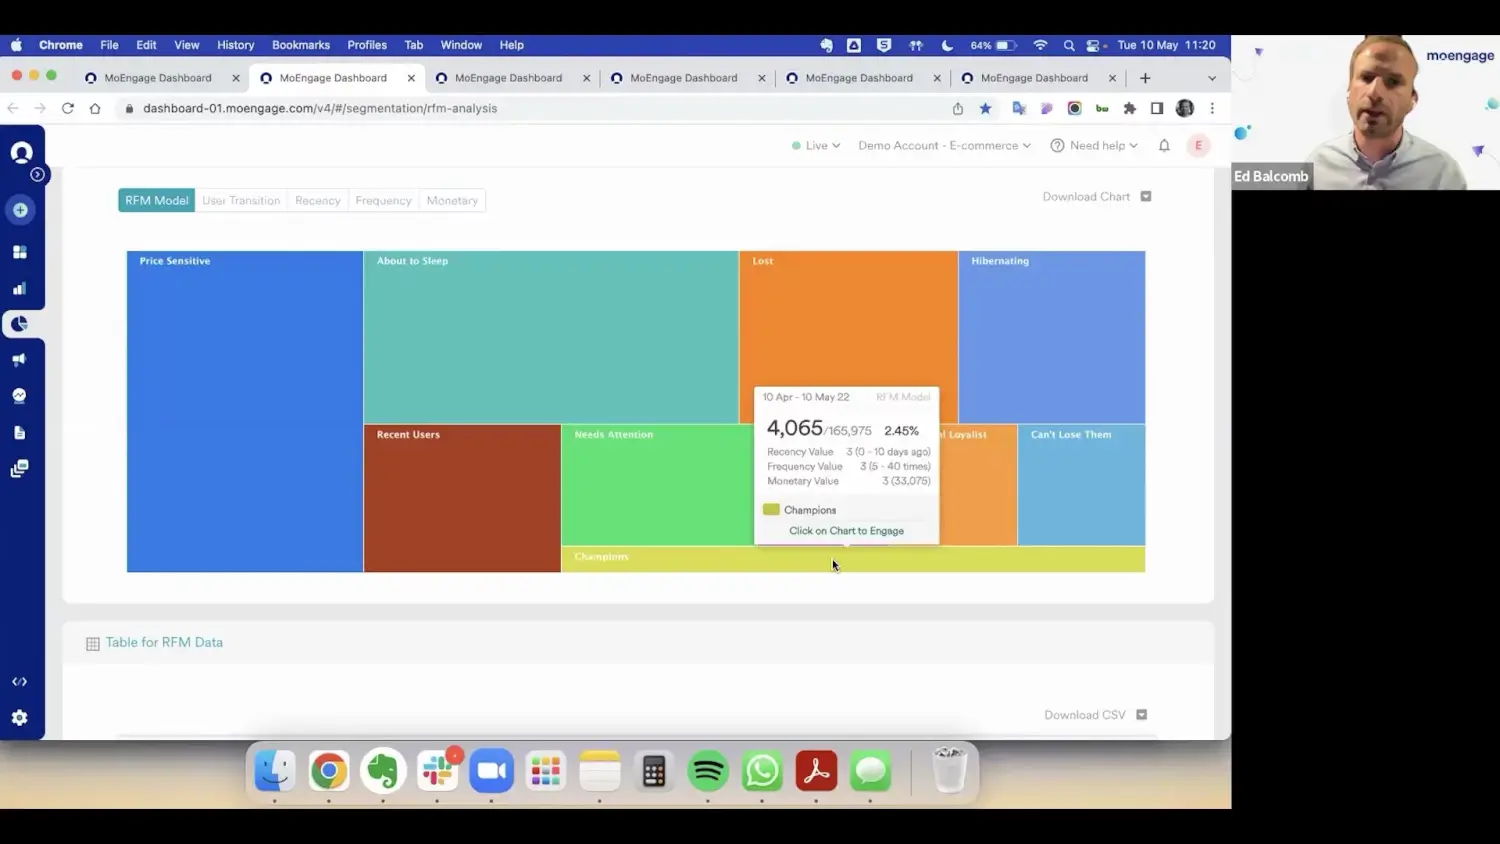
Task: Open Spotlight search in menu bar
Action: tap(1069, 45)
